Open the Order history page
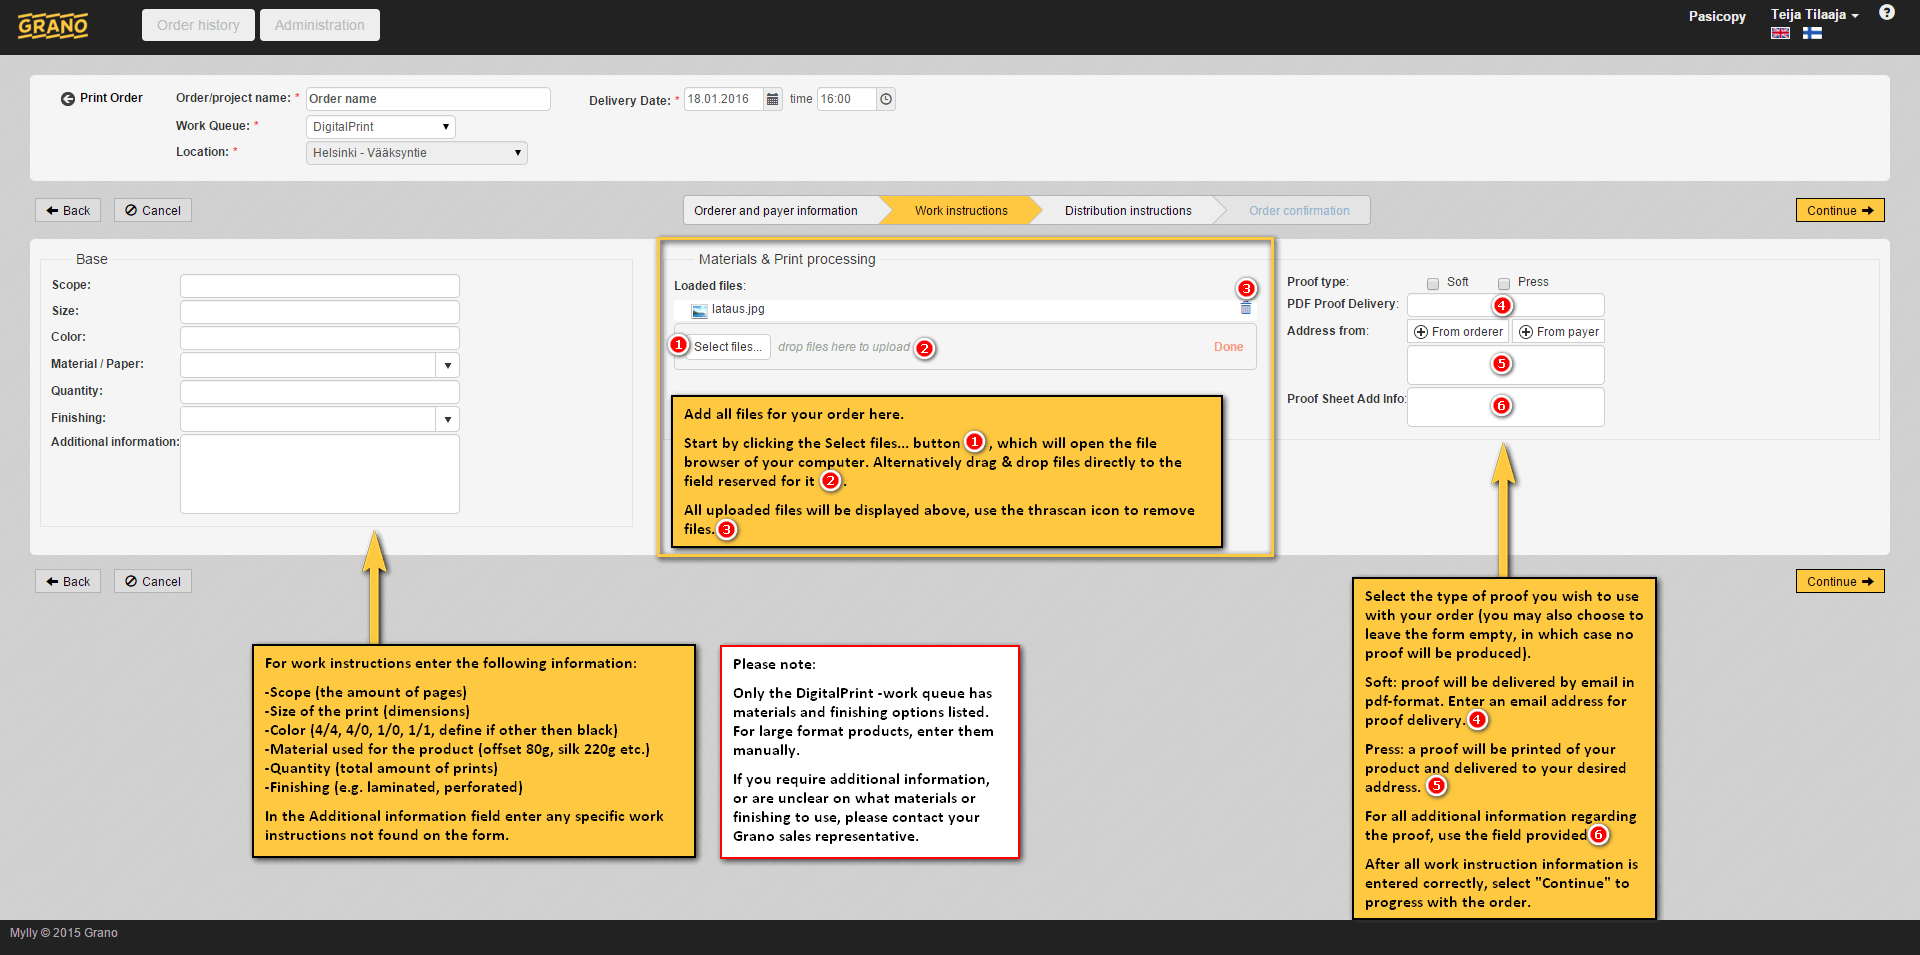The width and height of the screenshot is (1920, 955). coord(198,25)
